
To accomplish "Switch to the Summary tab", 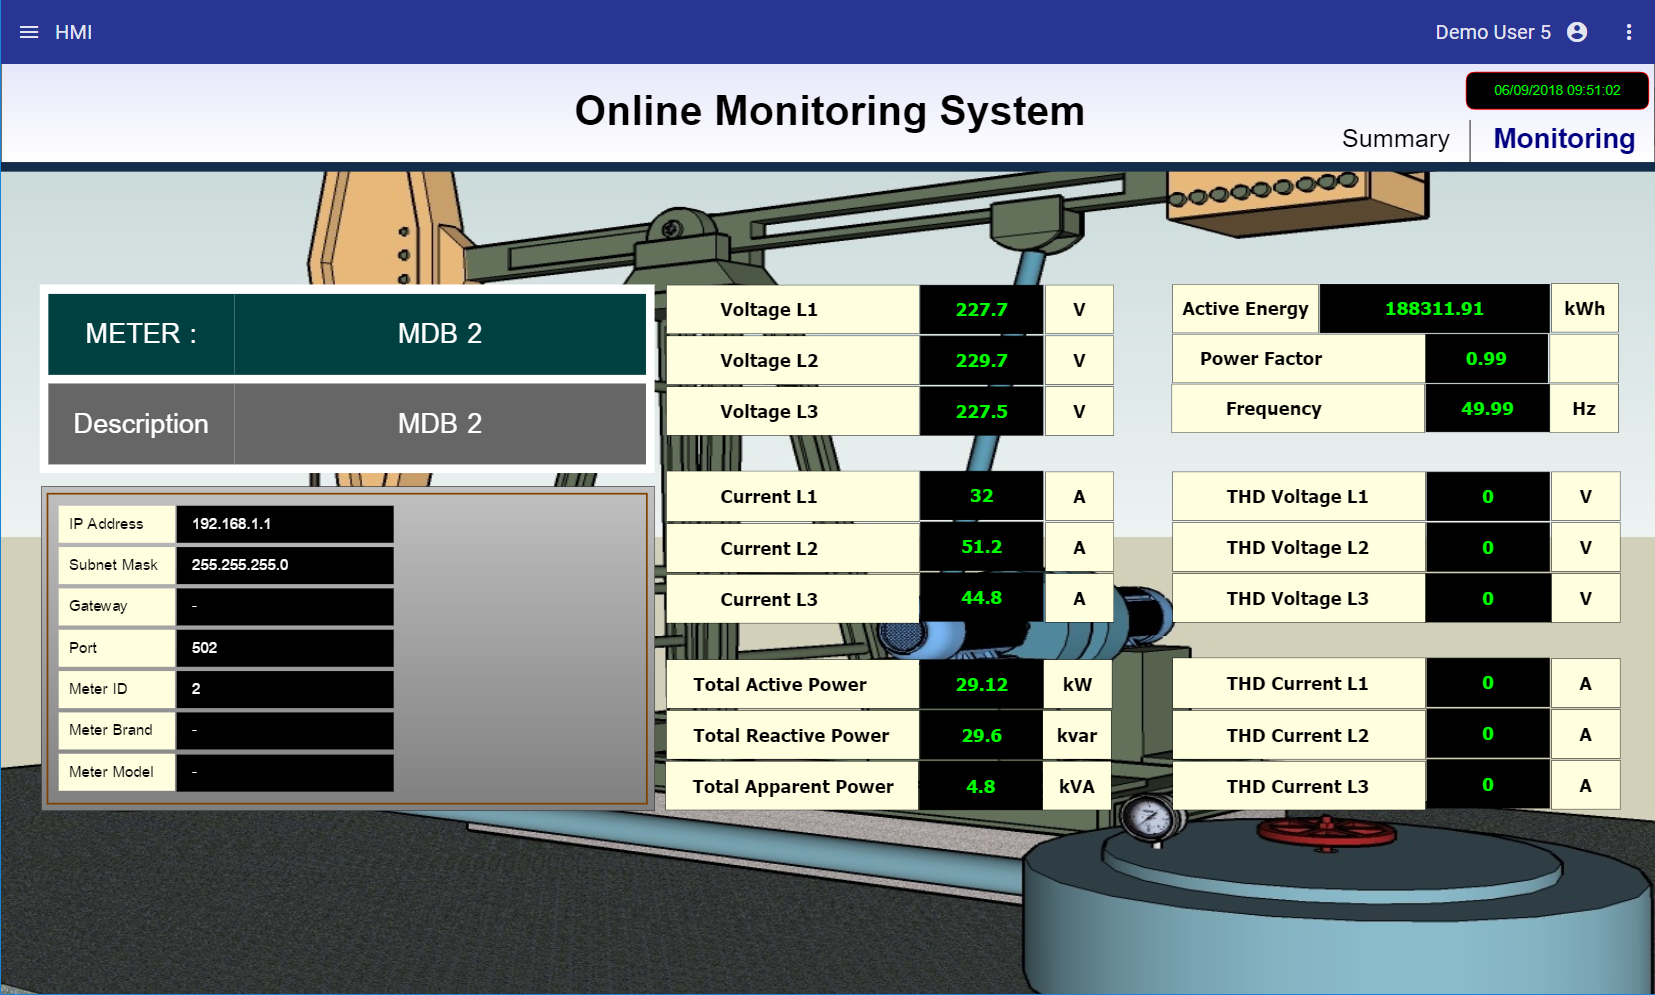I will (1395, 139).
